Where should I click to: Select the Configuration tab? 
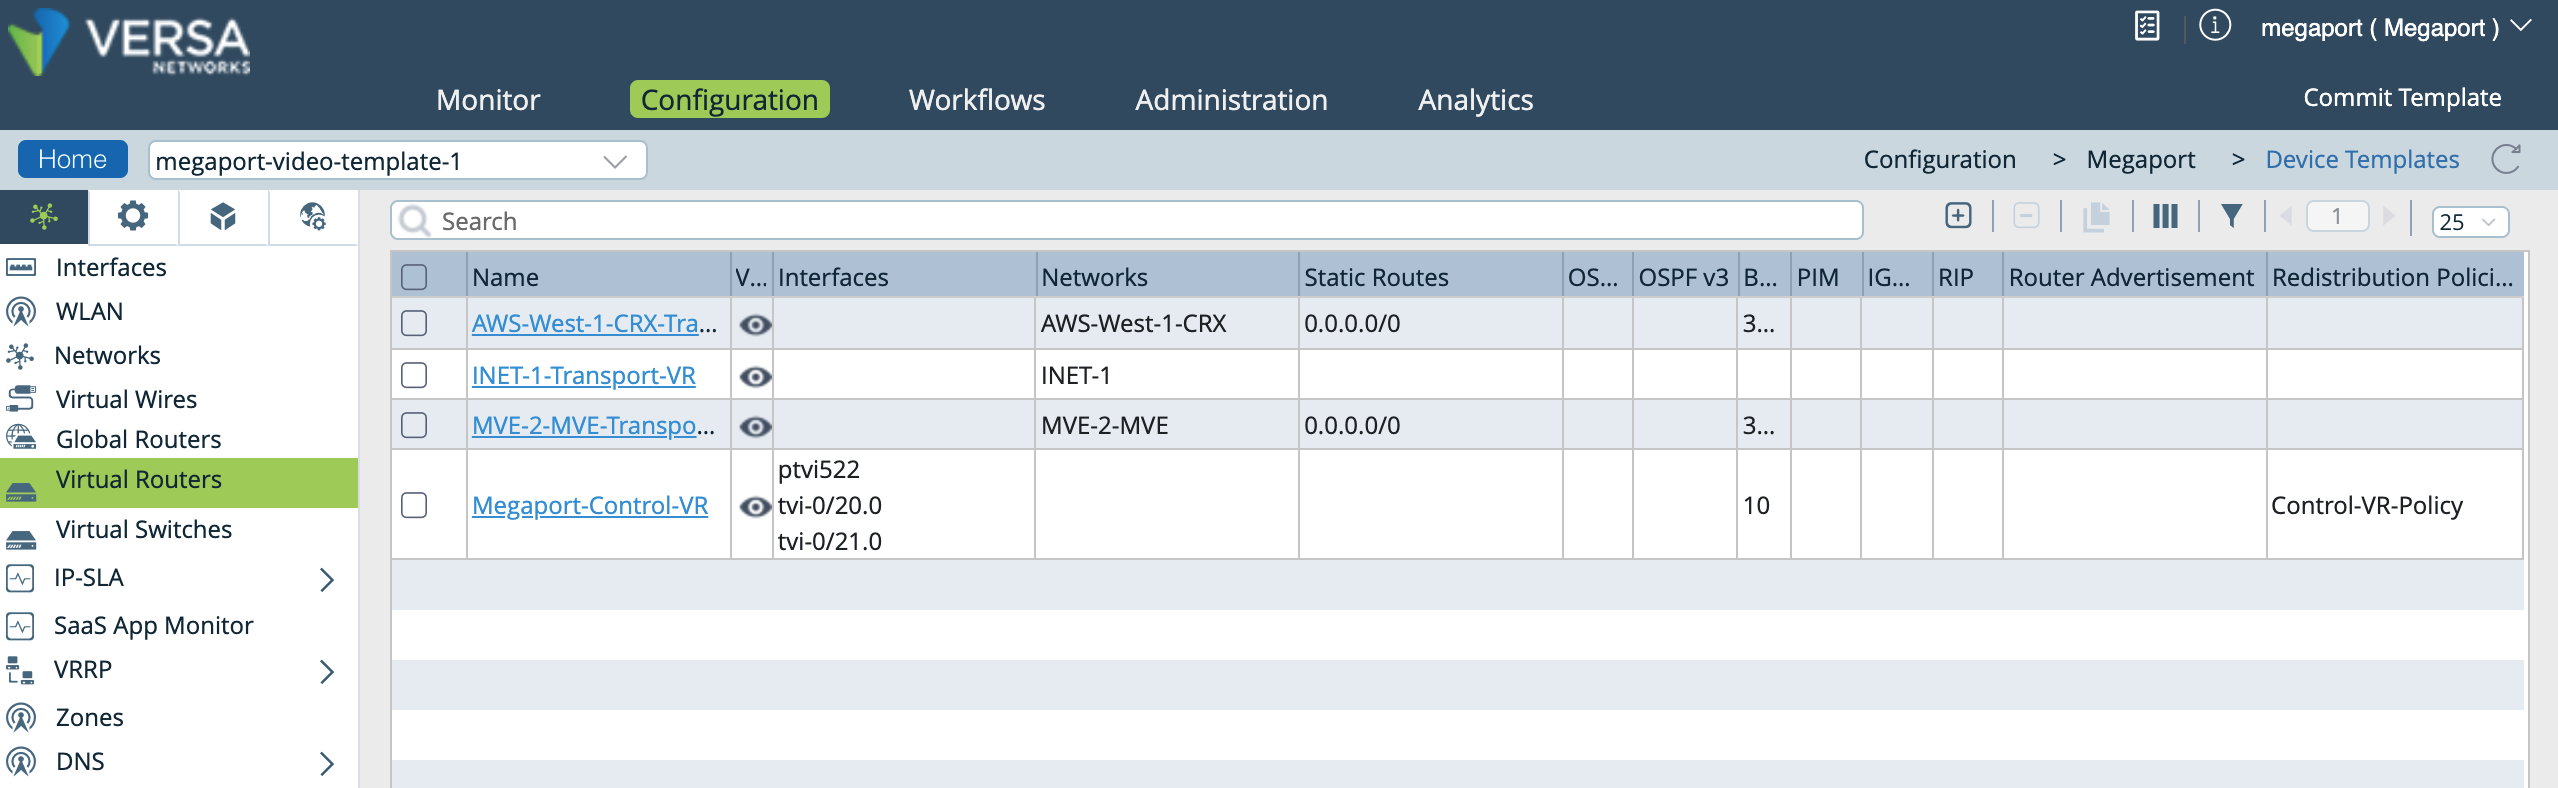click(730, 100)
